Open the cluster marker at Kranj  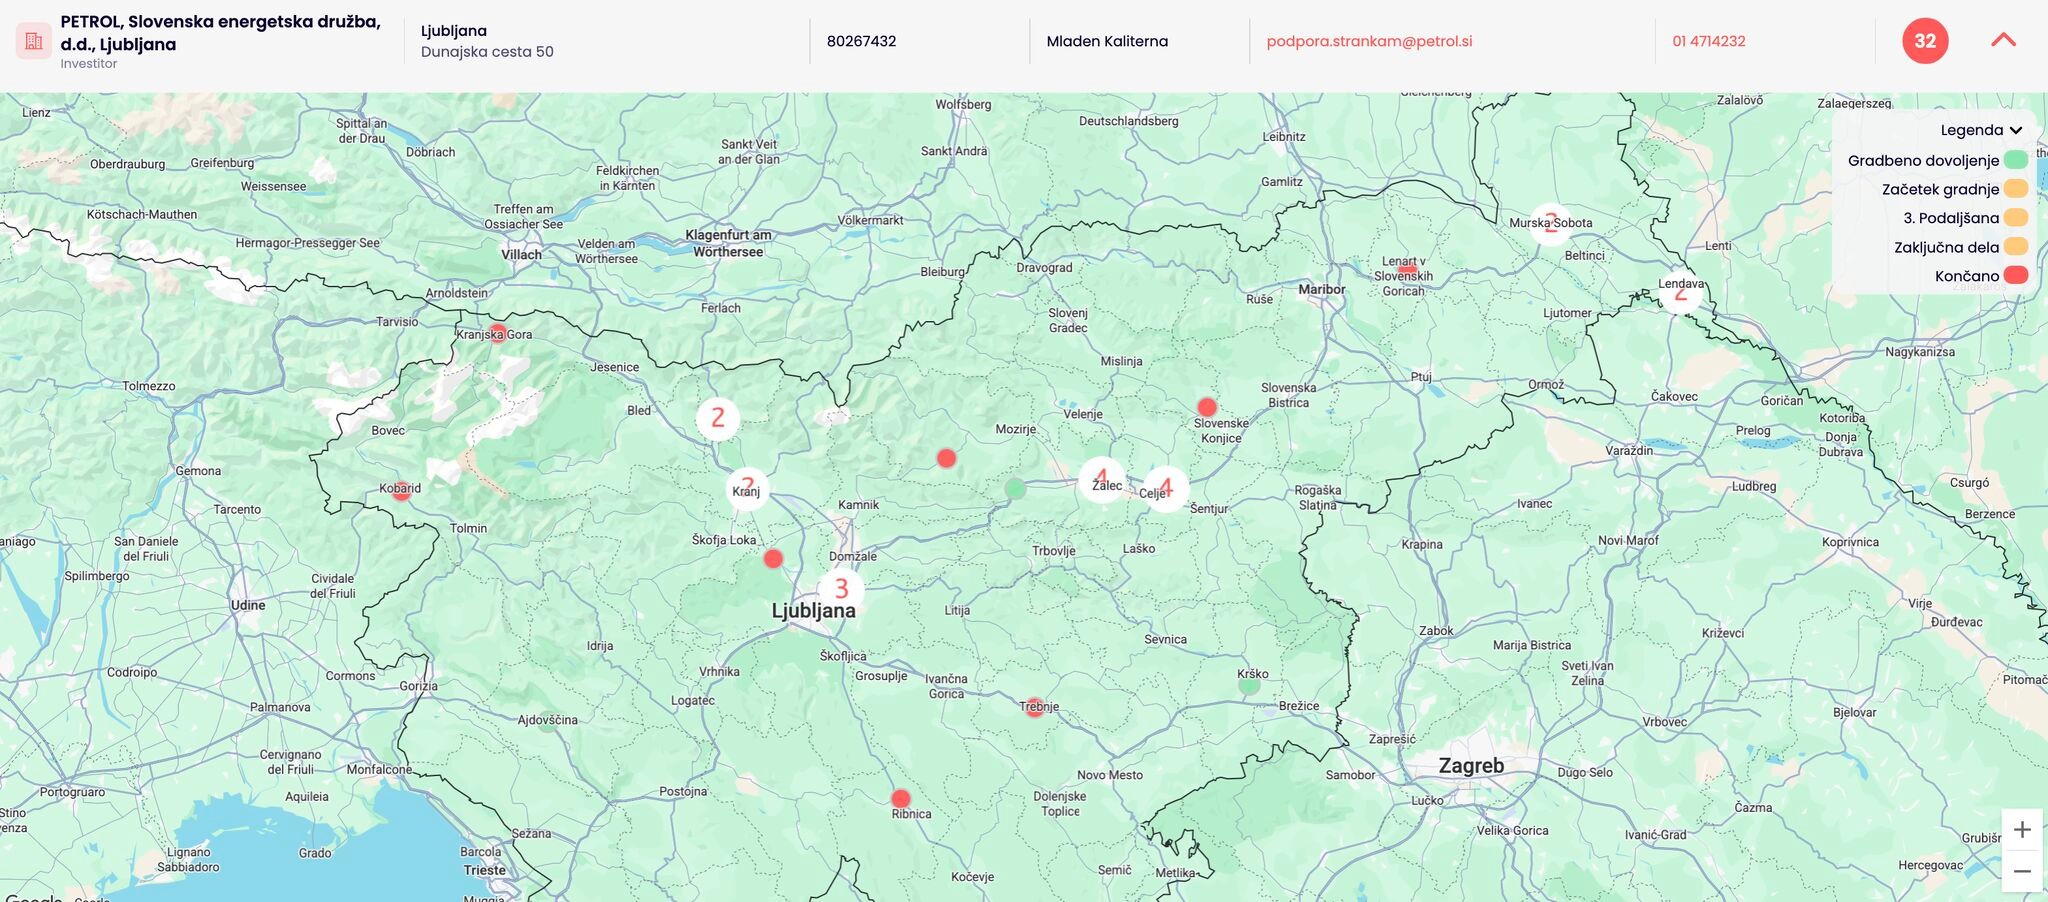point(747,488)
